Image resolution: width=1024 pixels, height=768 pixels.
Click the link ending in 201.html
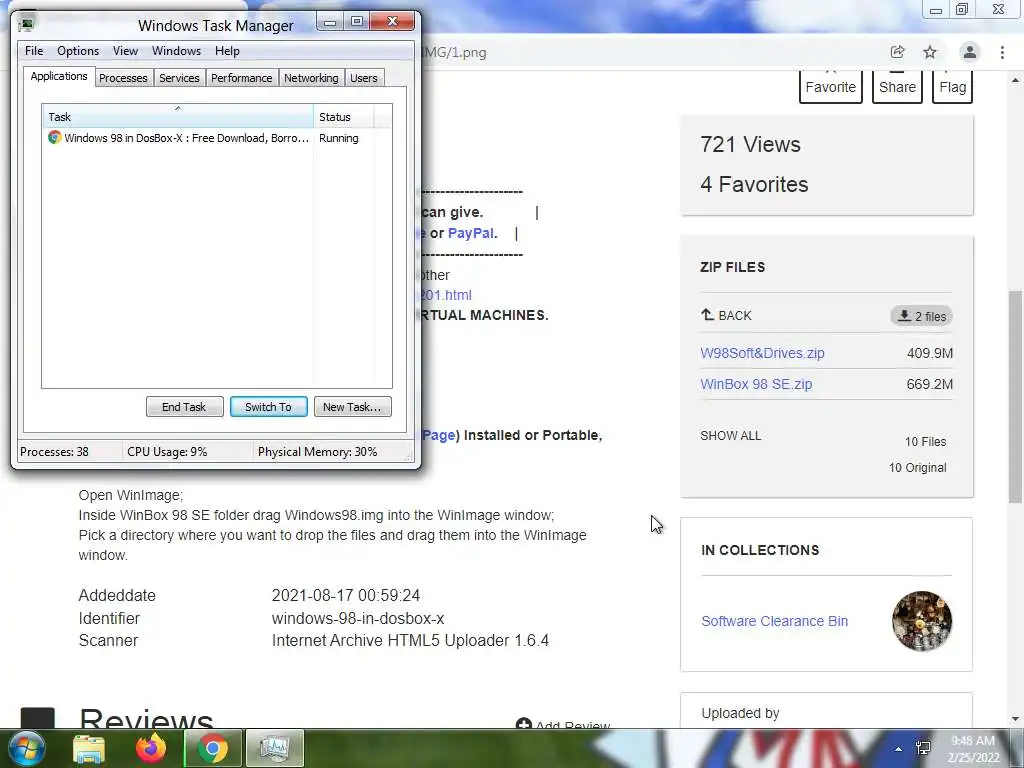point(446,295)
